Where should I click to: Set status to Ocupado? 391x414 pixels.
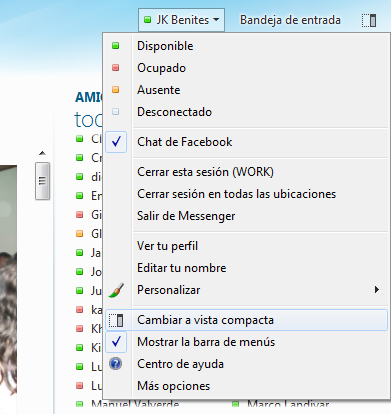tap(247, 68)
